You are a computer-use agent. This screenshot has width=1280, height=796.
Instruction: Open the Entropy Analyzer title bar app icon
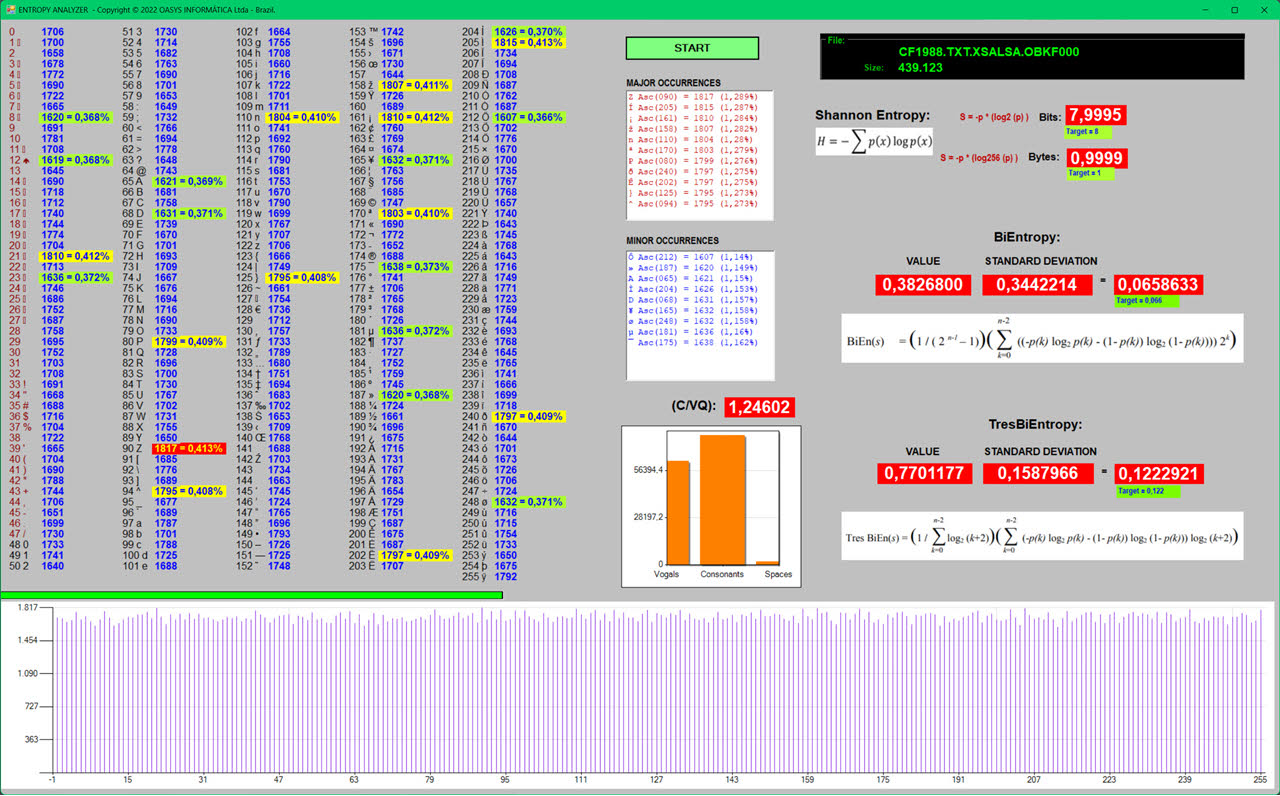[x=10, y=9]
